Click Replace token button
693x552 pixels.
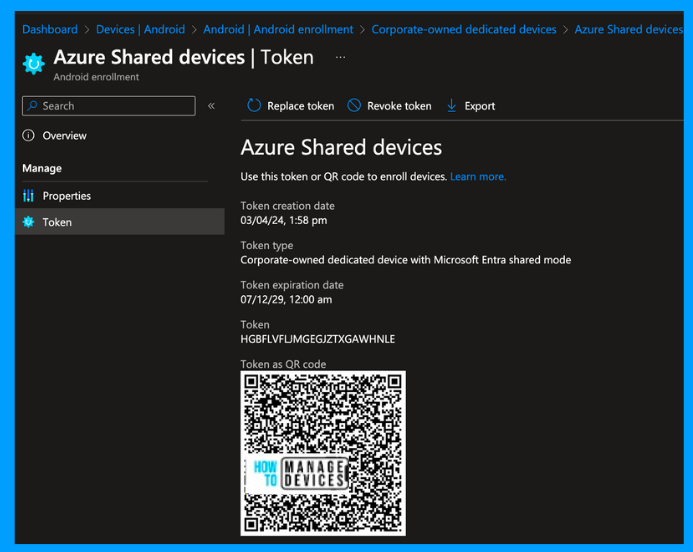click(291, 106)
